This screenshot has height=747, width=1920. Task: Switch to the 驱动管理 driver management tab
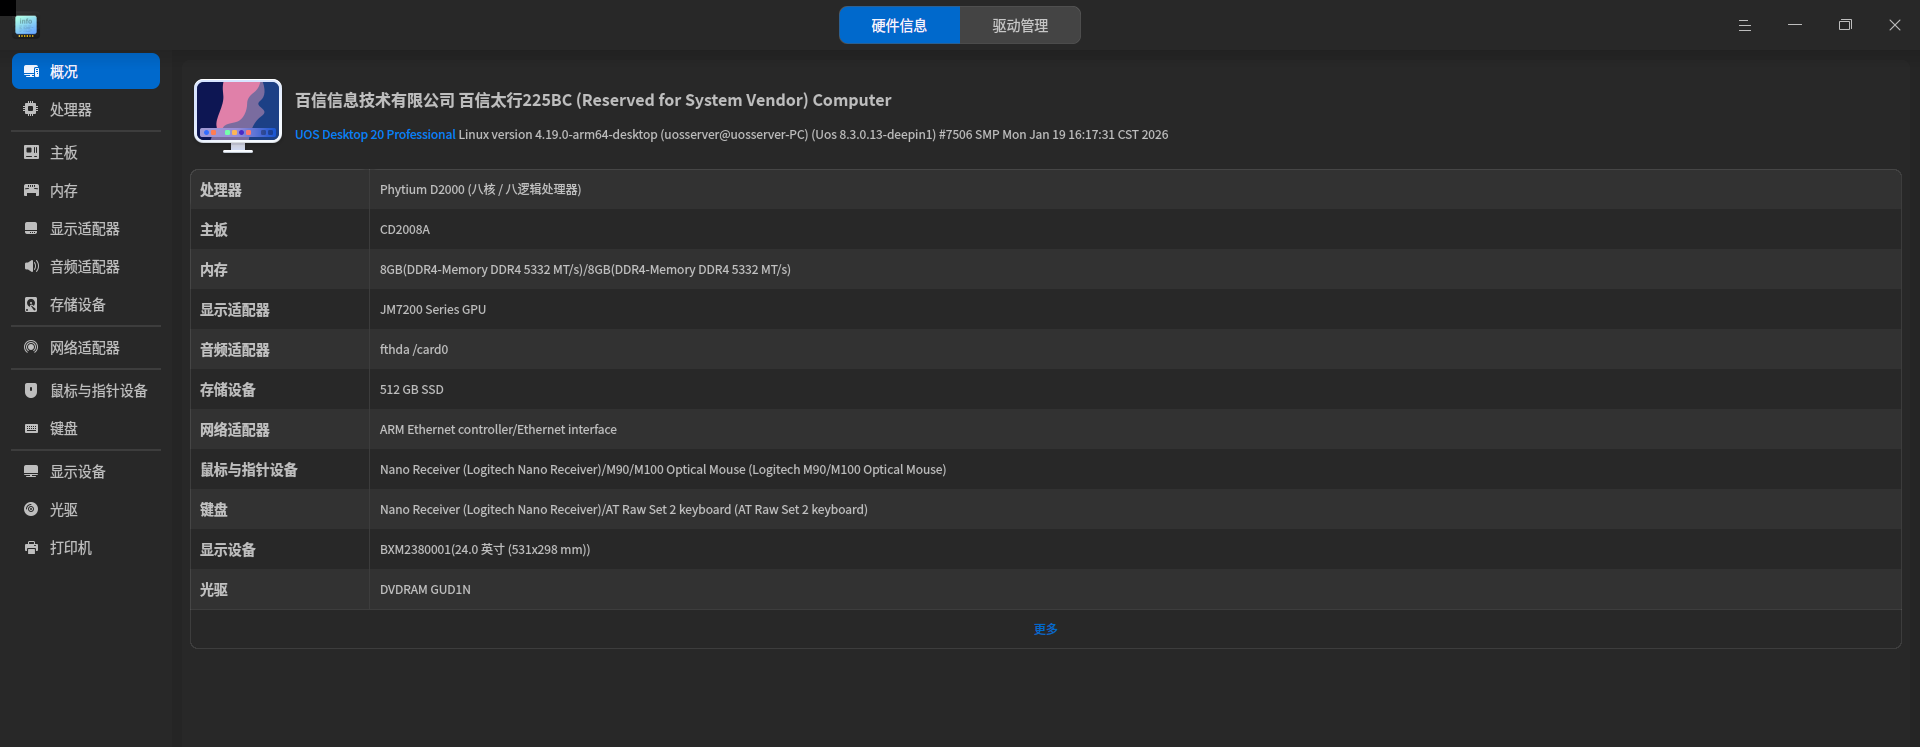tap(1020, 26)
